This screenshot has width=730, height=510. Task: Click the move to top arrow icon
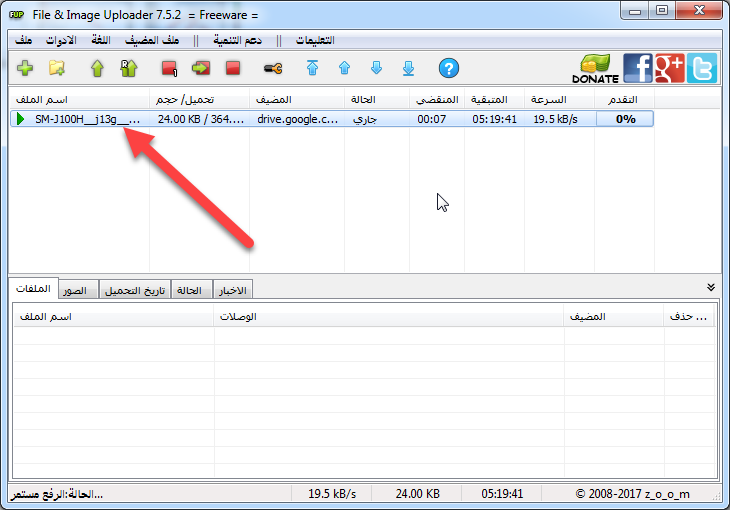[x=312, y=68]
